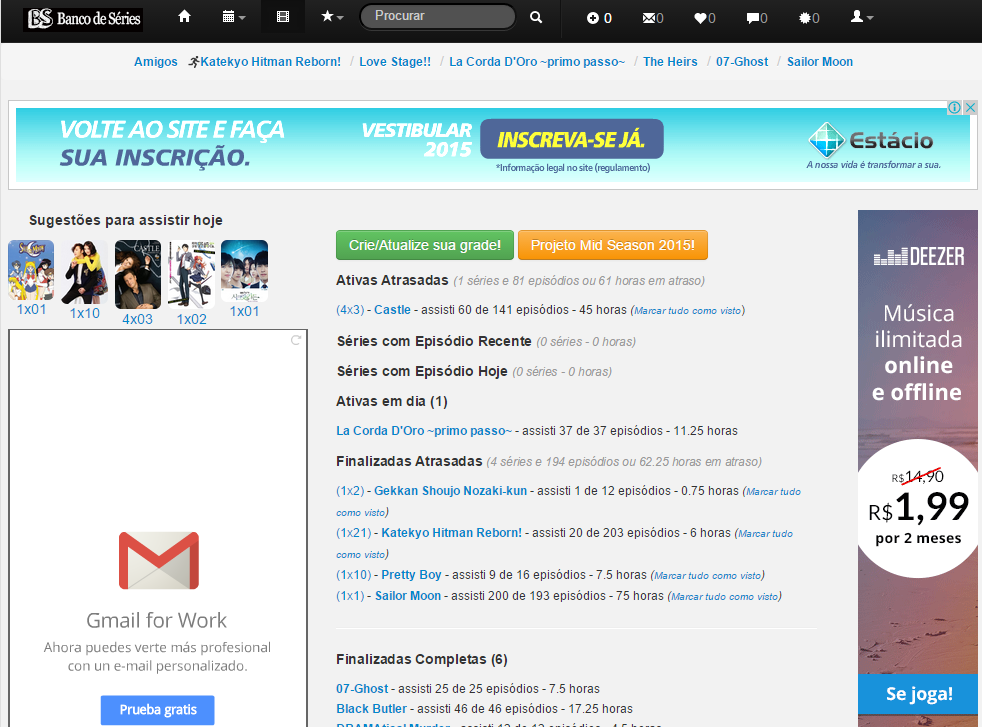Expand the star favorites dropdown
982x727 pixels.
[332, 17]
